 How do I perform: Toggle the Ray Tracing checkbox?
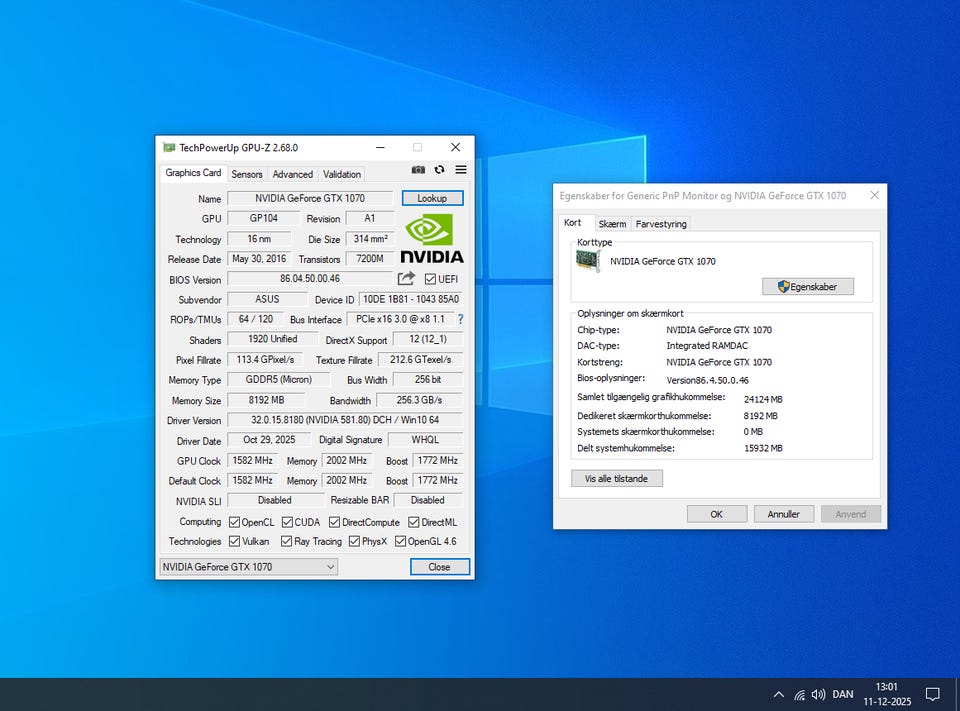click(287, 542)
